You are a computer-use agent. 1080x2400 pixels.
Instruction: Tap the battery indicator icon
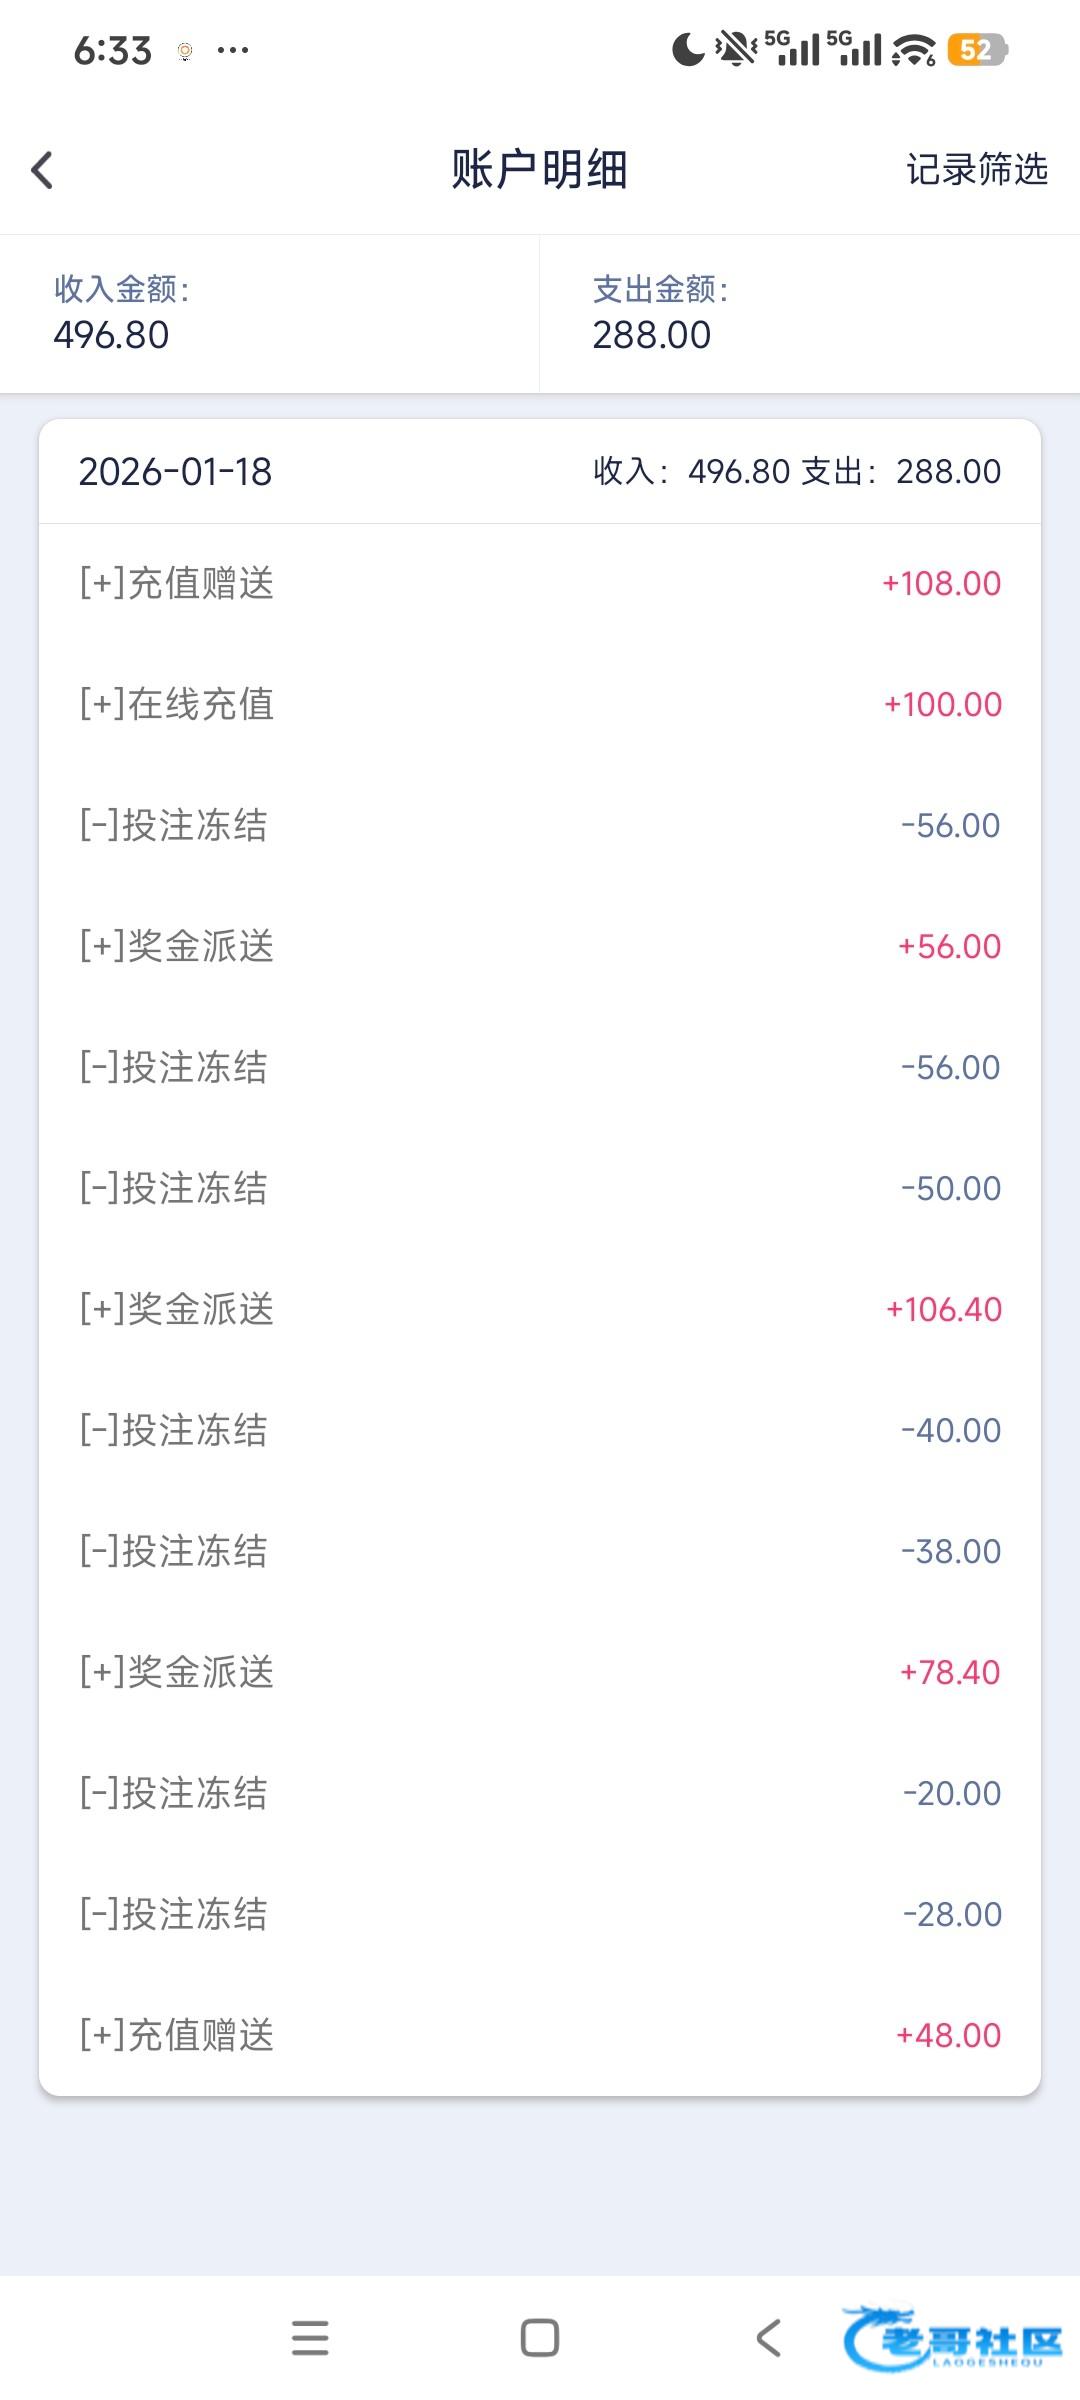[x=977, y=50]
